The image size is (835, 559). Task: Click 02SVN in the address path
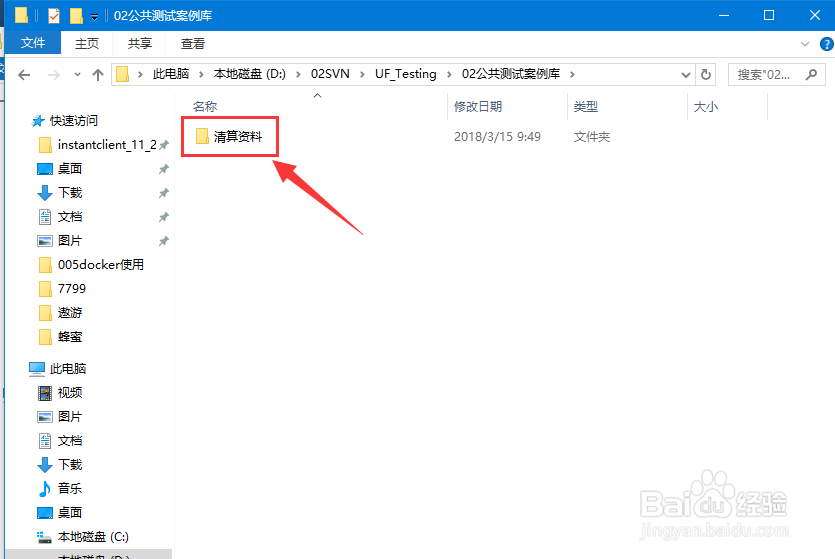pyautogui.click(x=330, y=74)
